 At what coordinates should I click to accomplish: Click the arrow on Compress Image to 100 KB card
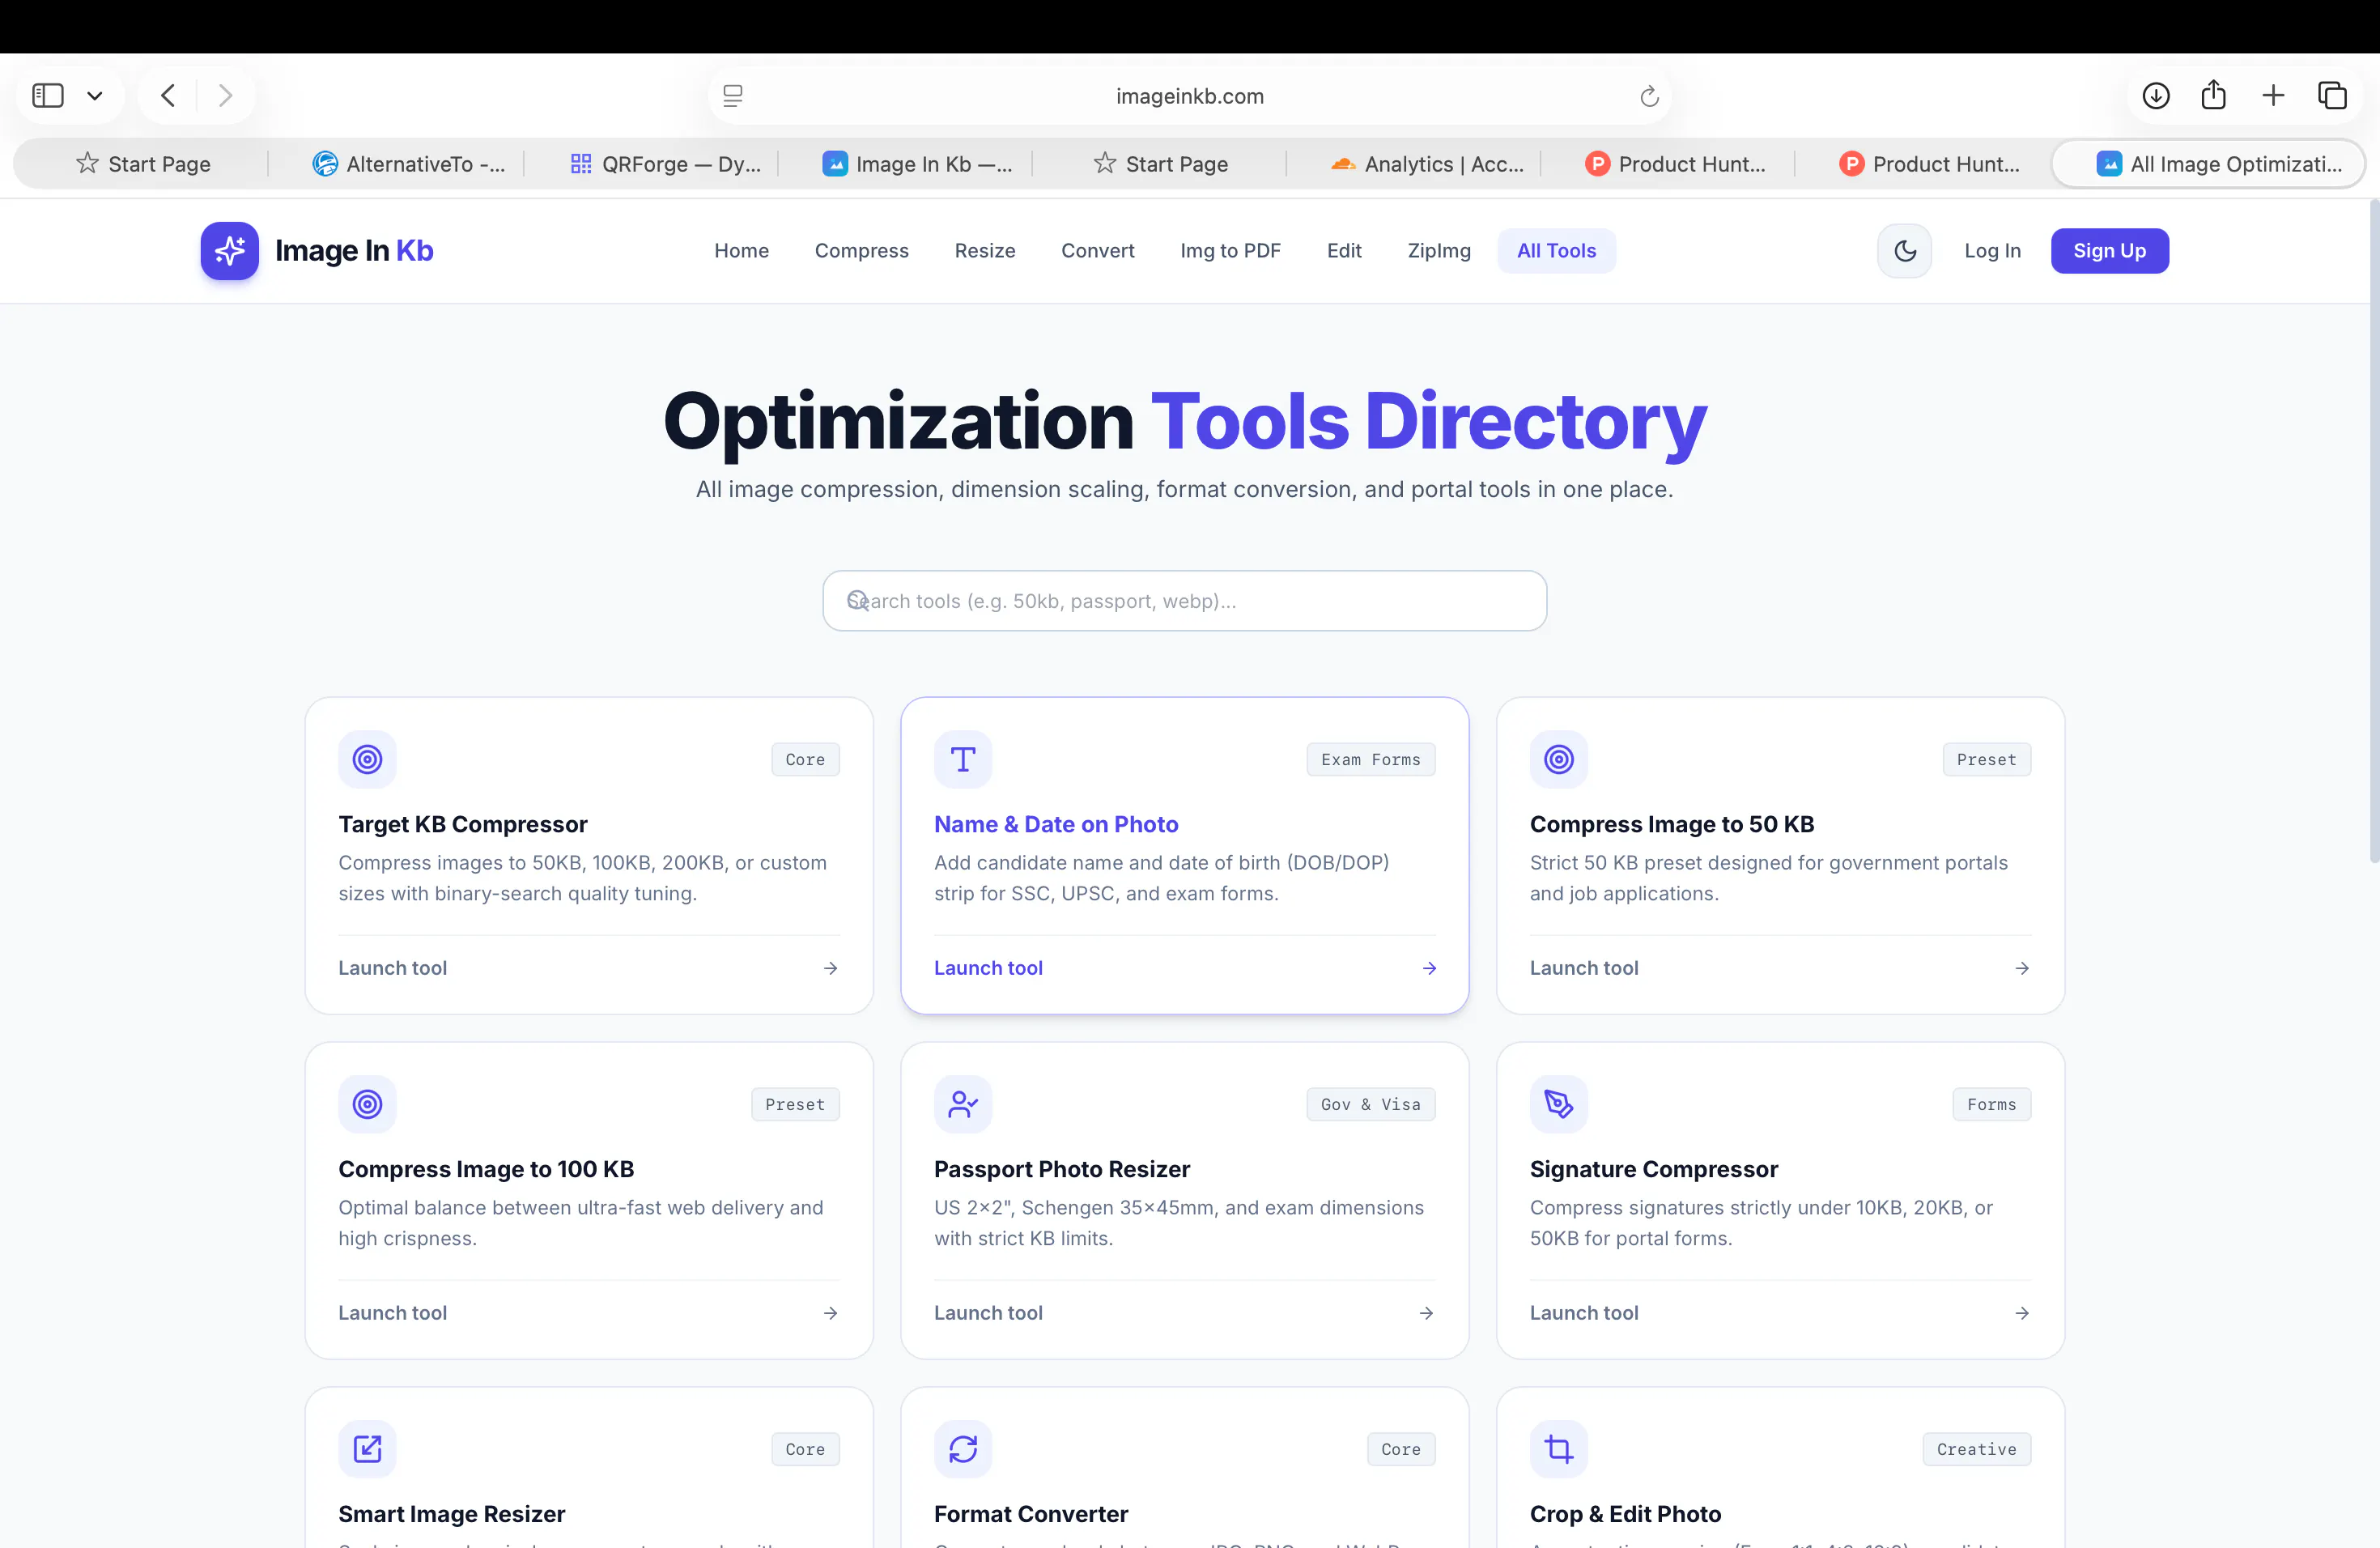click(x=830, y=1314)
